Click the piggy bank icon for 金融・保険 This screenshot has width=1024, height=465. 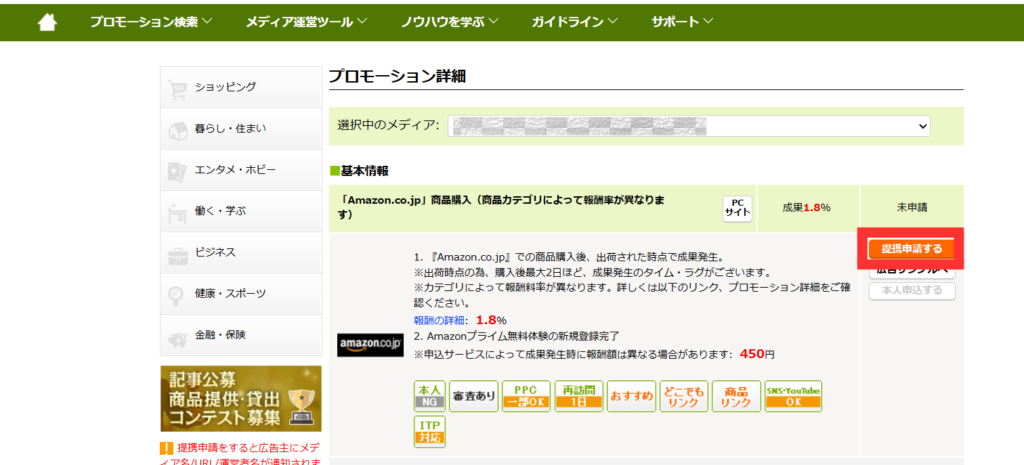click(x=178, y=338)
